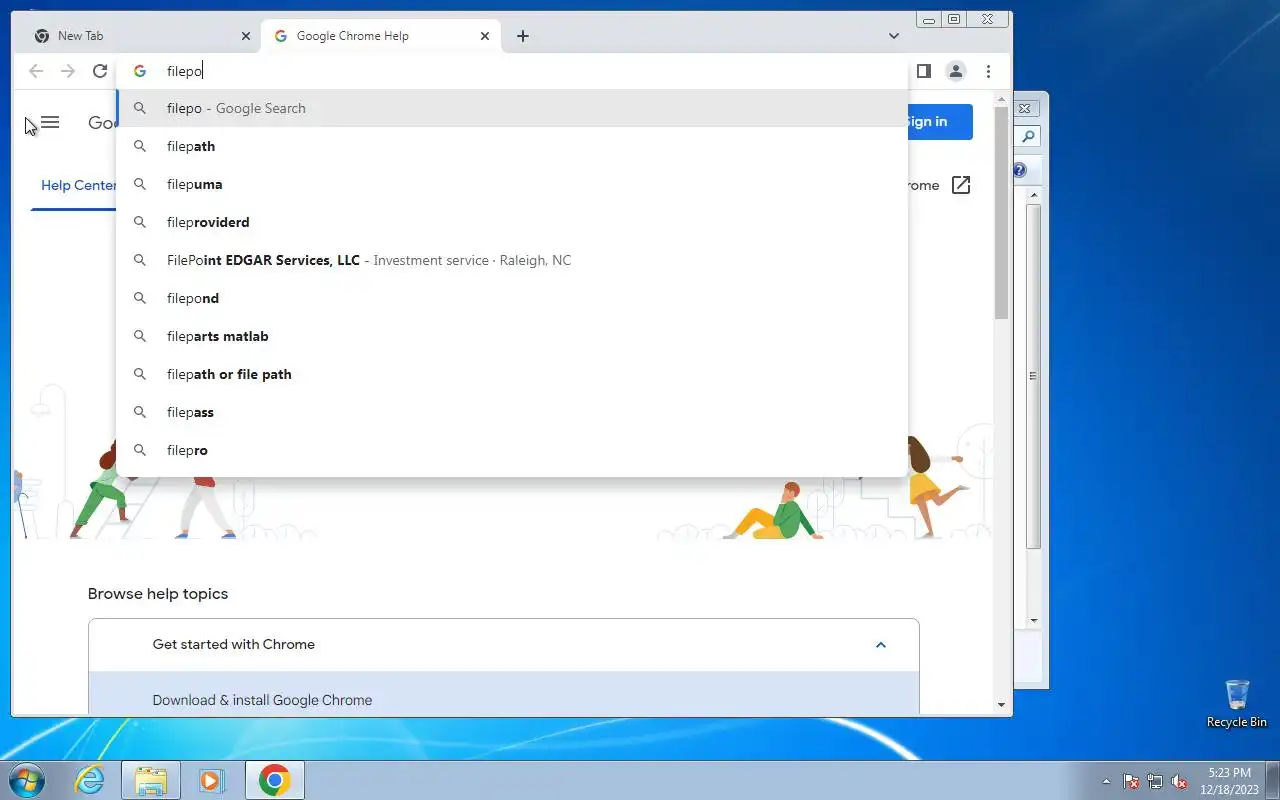
Task: Show hidden system tray icons
Action: [1106, 781]
